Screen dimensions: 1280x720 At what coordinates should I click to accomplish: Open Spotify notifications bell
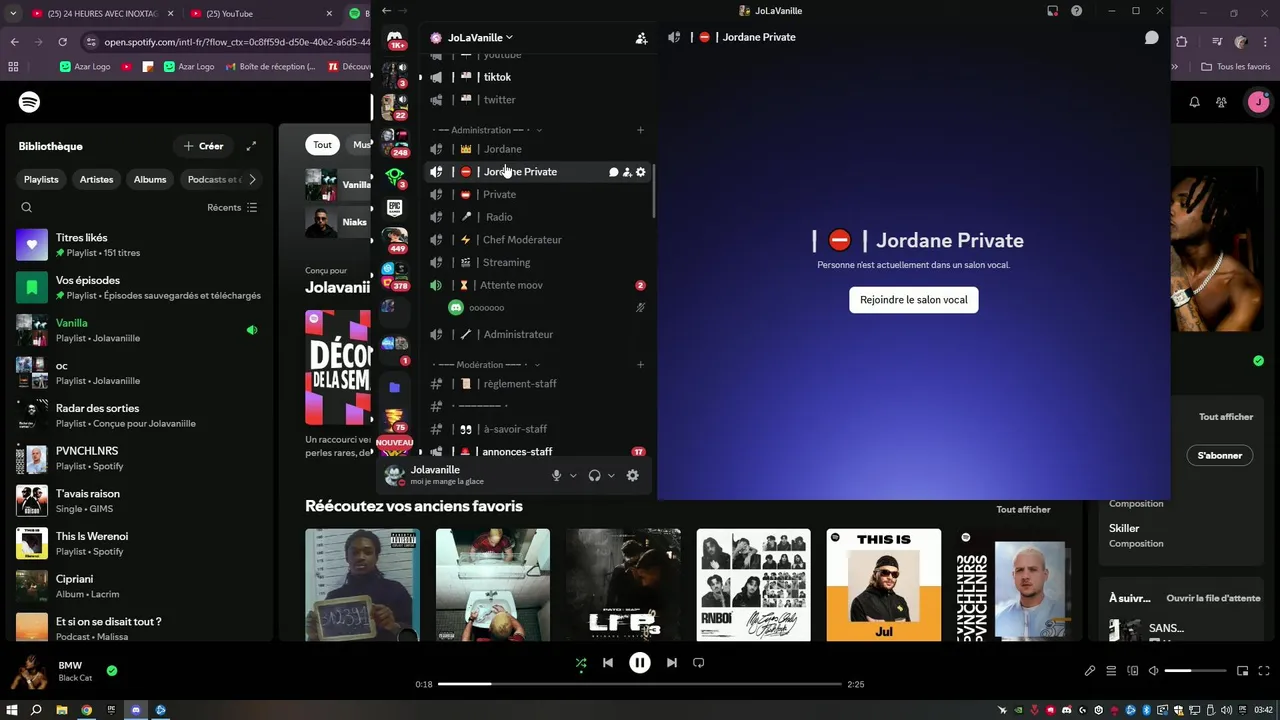(1194, 102)
